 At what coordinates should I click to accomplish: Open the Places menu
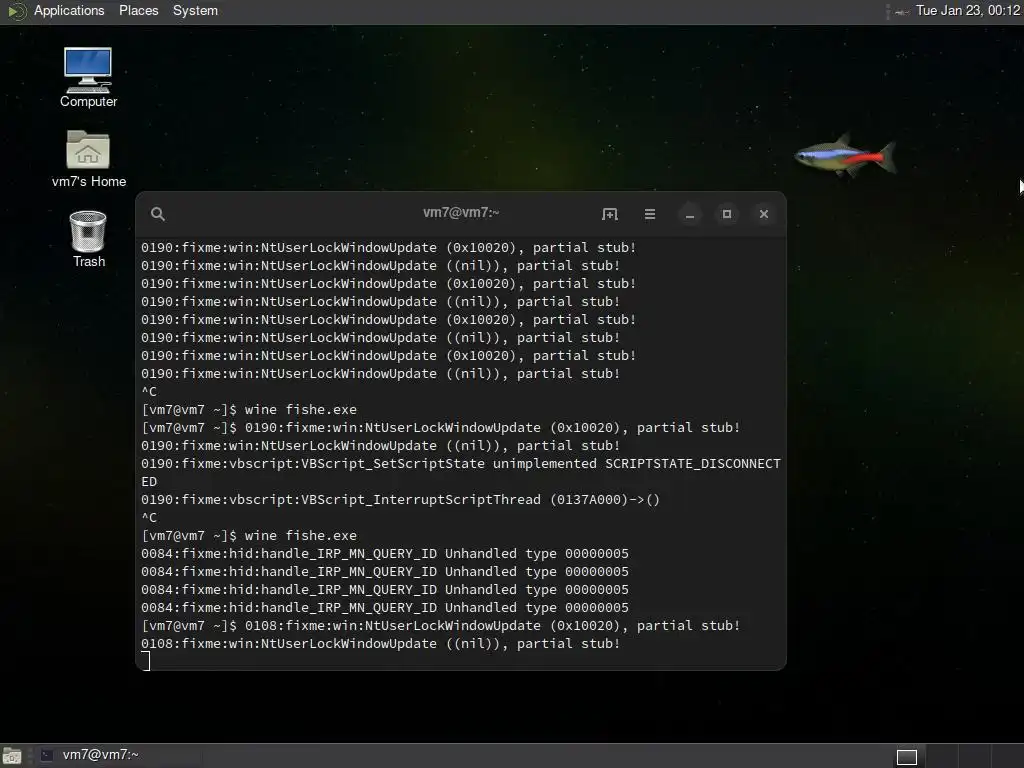(138, 10)
